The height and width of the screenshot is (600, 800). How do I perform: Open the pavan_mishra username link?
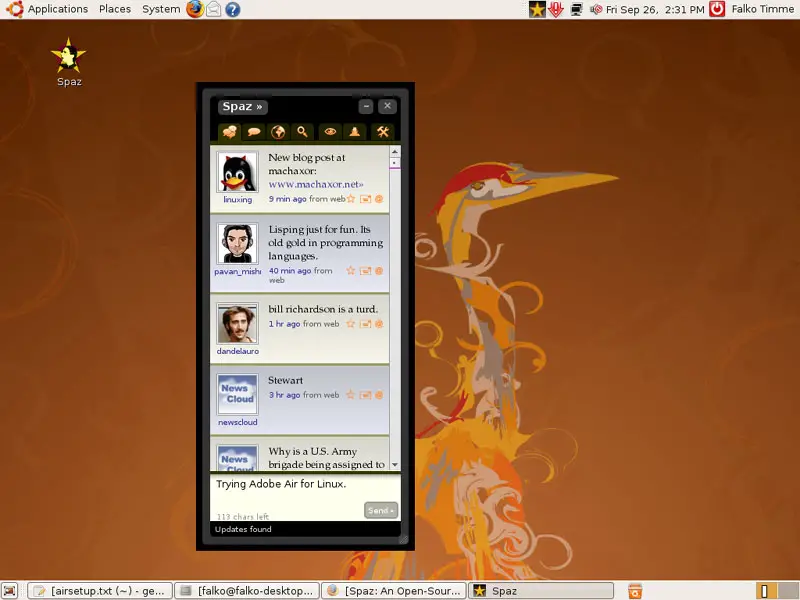pyautogui.click(x=238, y=271)
